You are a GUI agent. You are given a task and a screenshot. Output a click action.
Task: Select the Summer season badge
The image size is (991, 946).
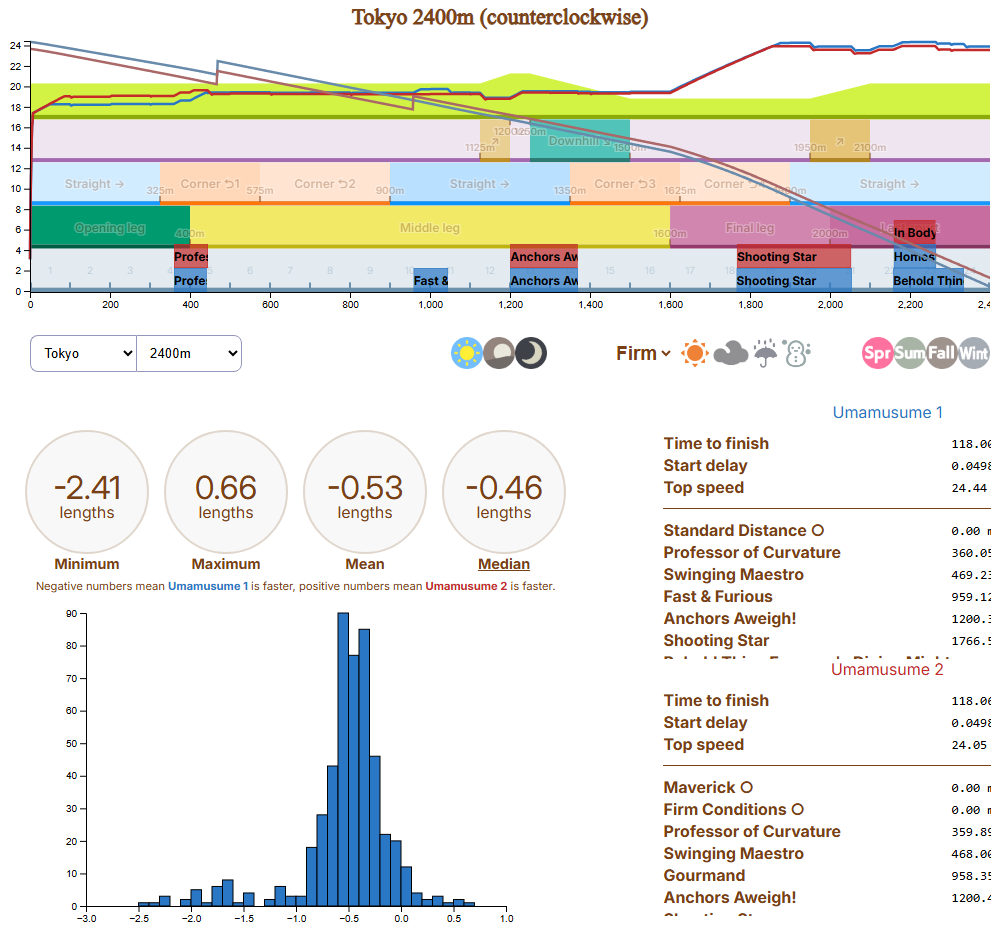(x=909, y=353)
